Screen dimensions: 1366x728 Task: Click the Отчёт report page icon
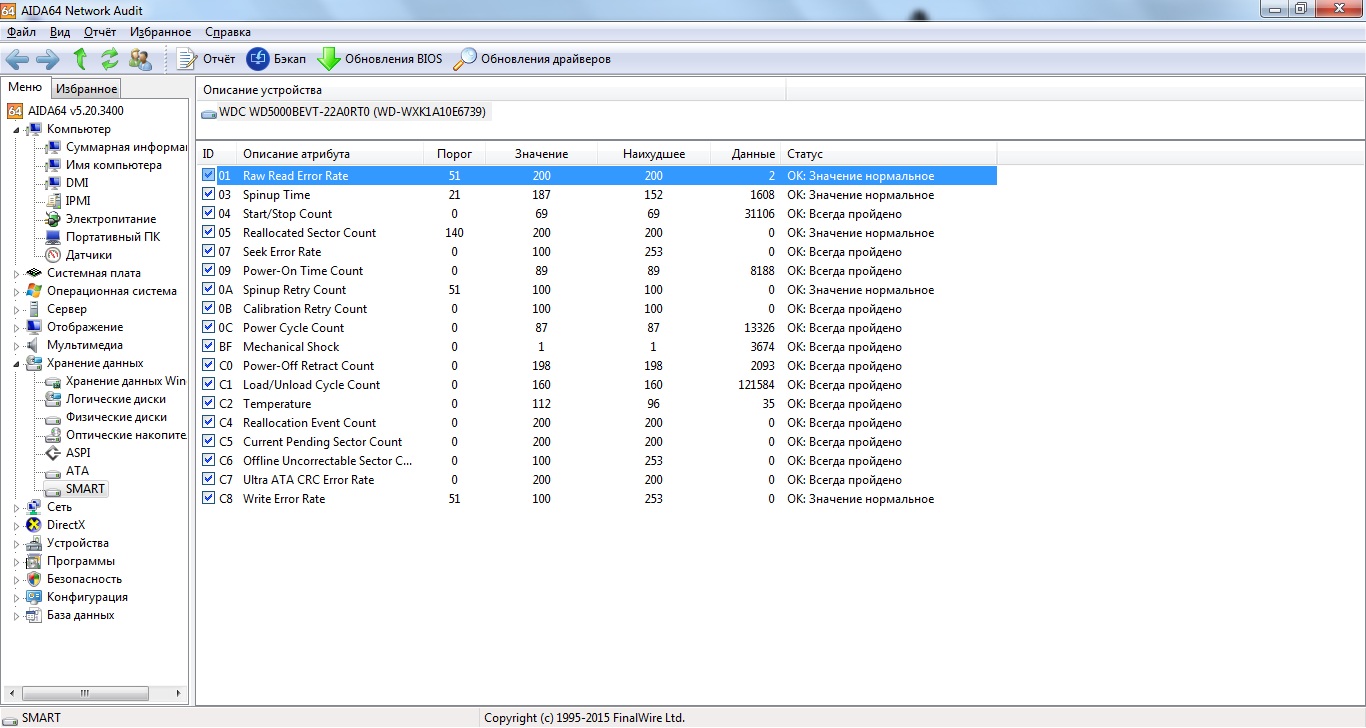(x=187, y=59)
